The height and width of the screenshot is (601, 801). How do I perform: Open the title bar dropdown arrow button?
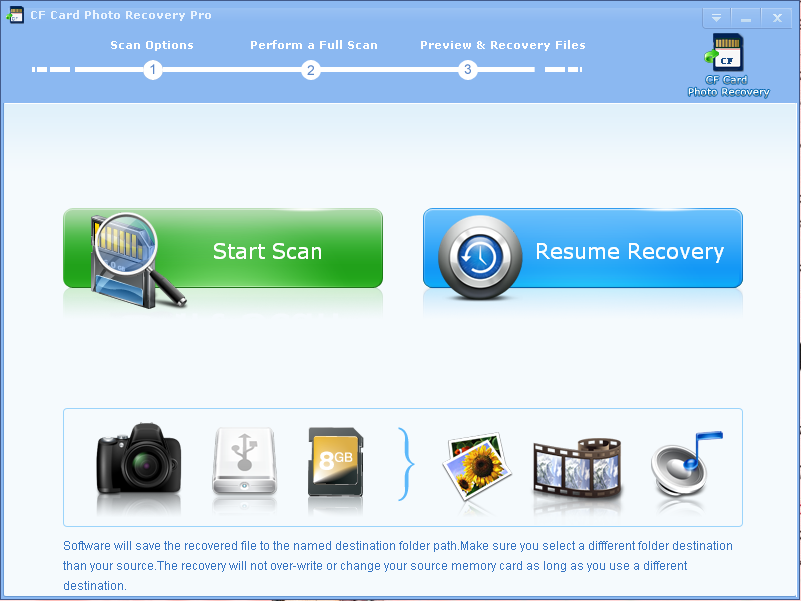[x=716, y=17]
